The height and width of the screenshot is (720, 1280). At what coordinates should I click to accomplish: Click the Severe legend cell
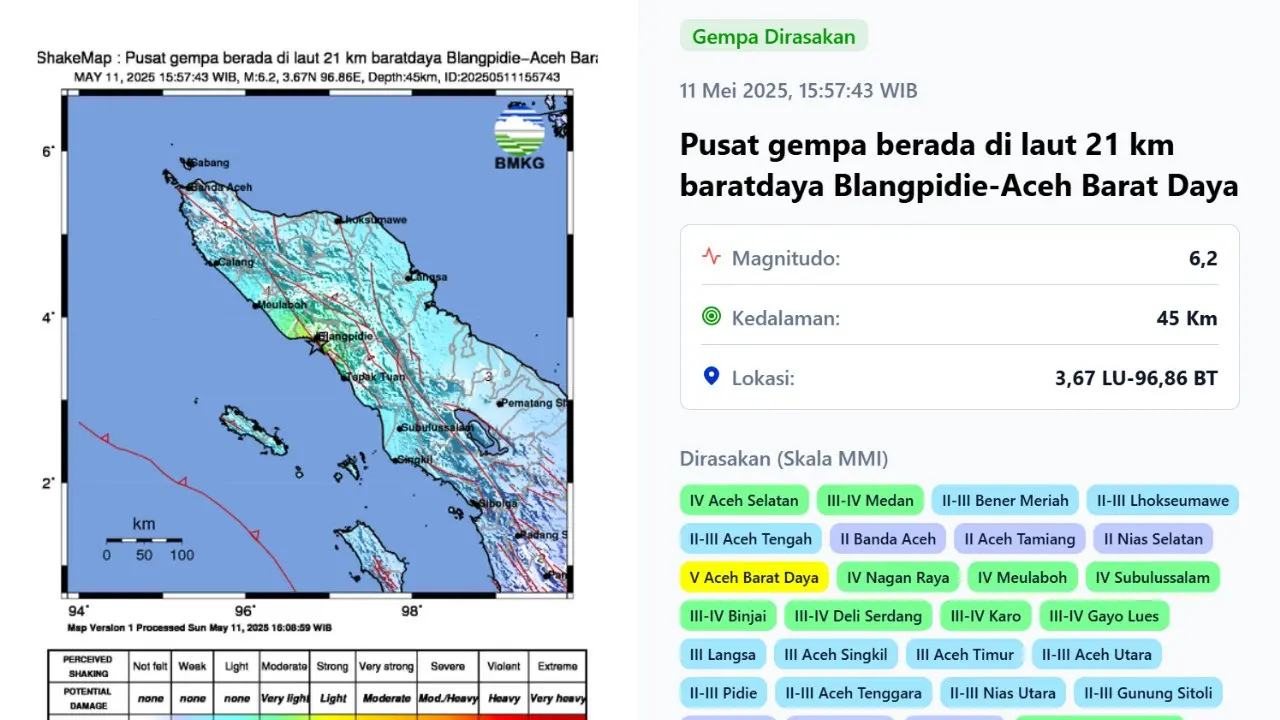(x=448, y=666)
